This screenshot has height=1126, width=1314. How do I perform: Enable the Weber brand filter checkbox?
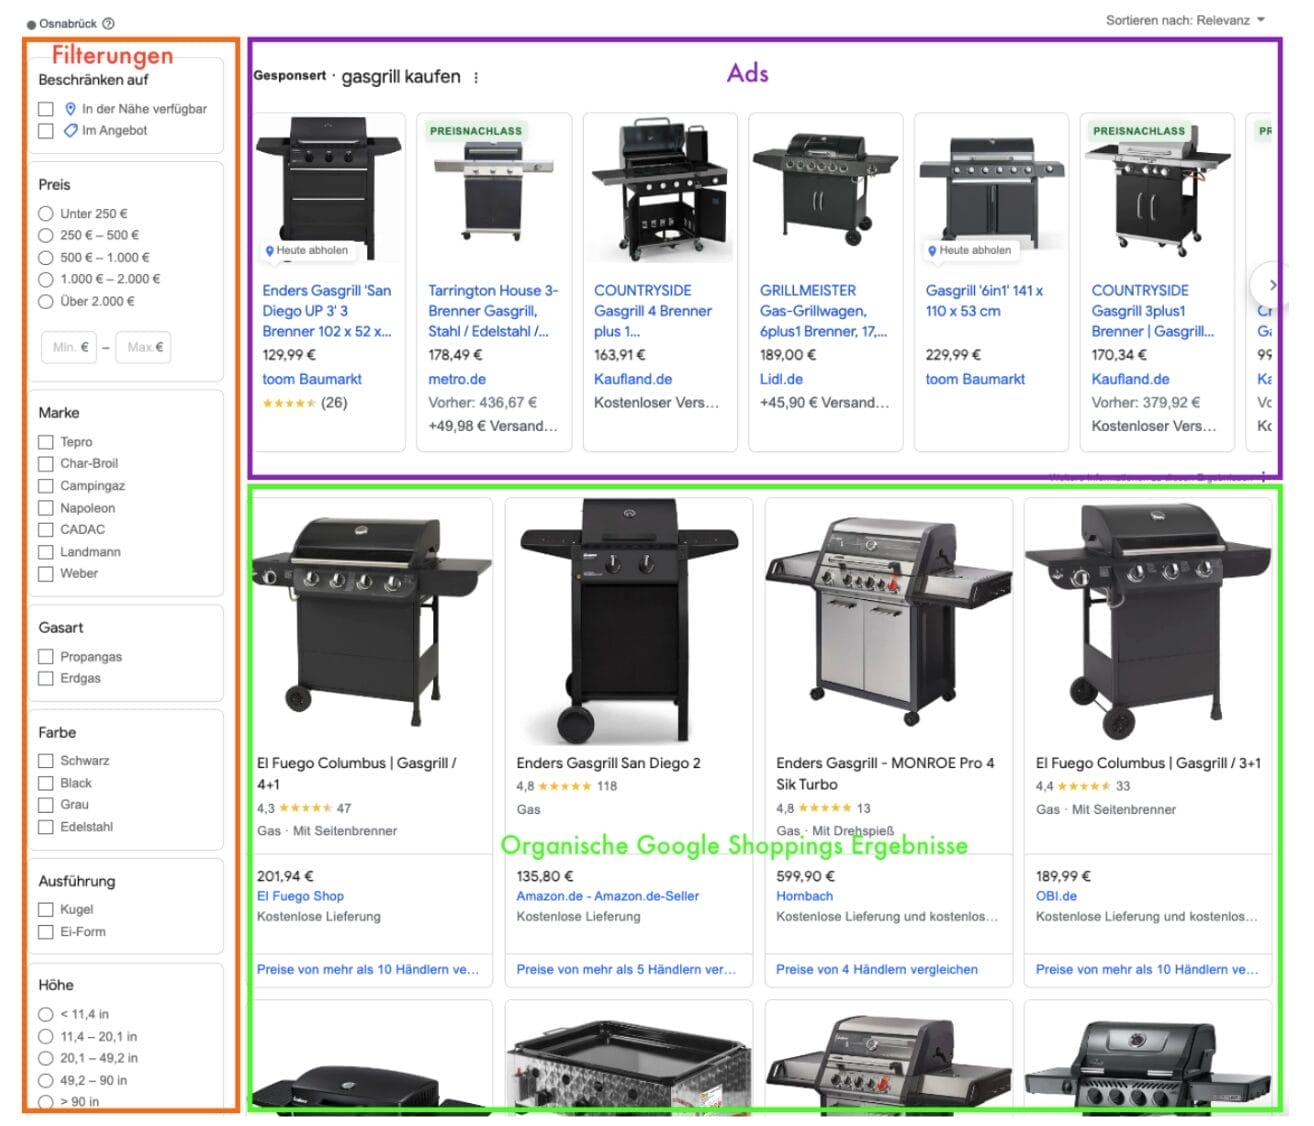coord(45,573)
